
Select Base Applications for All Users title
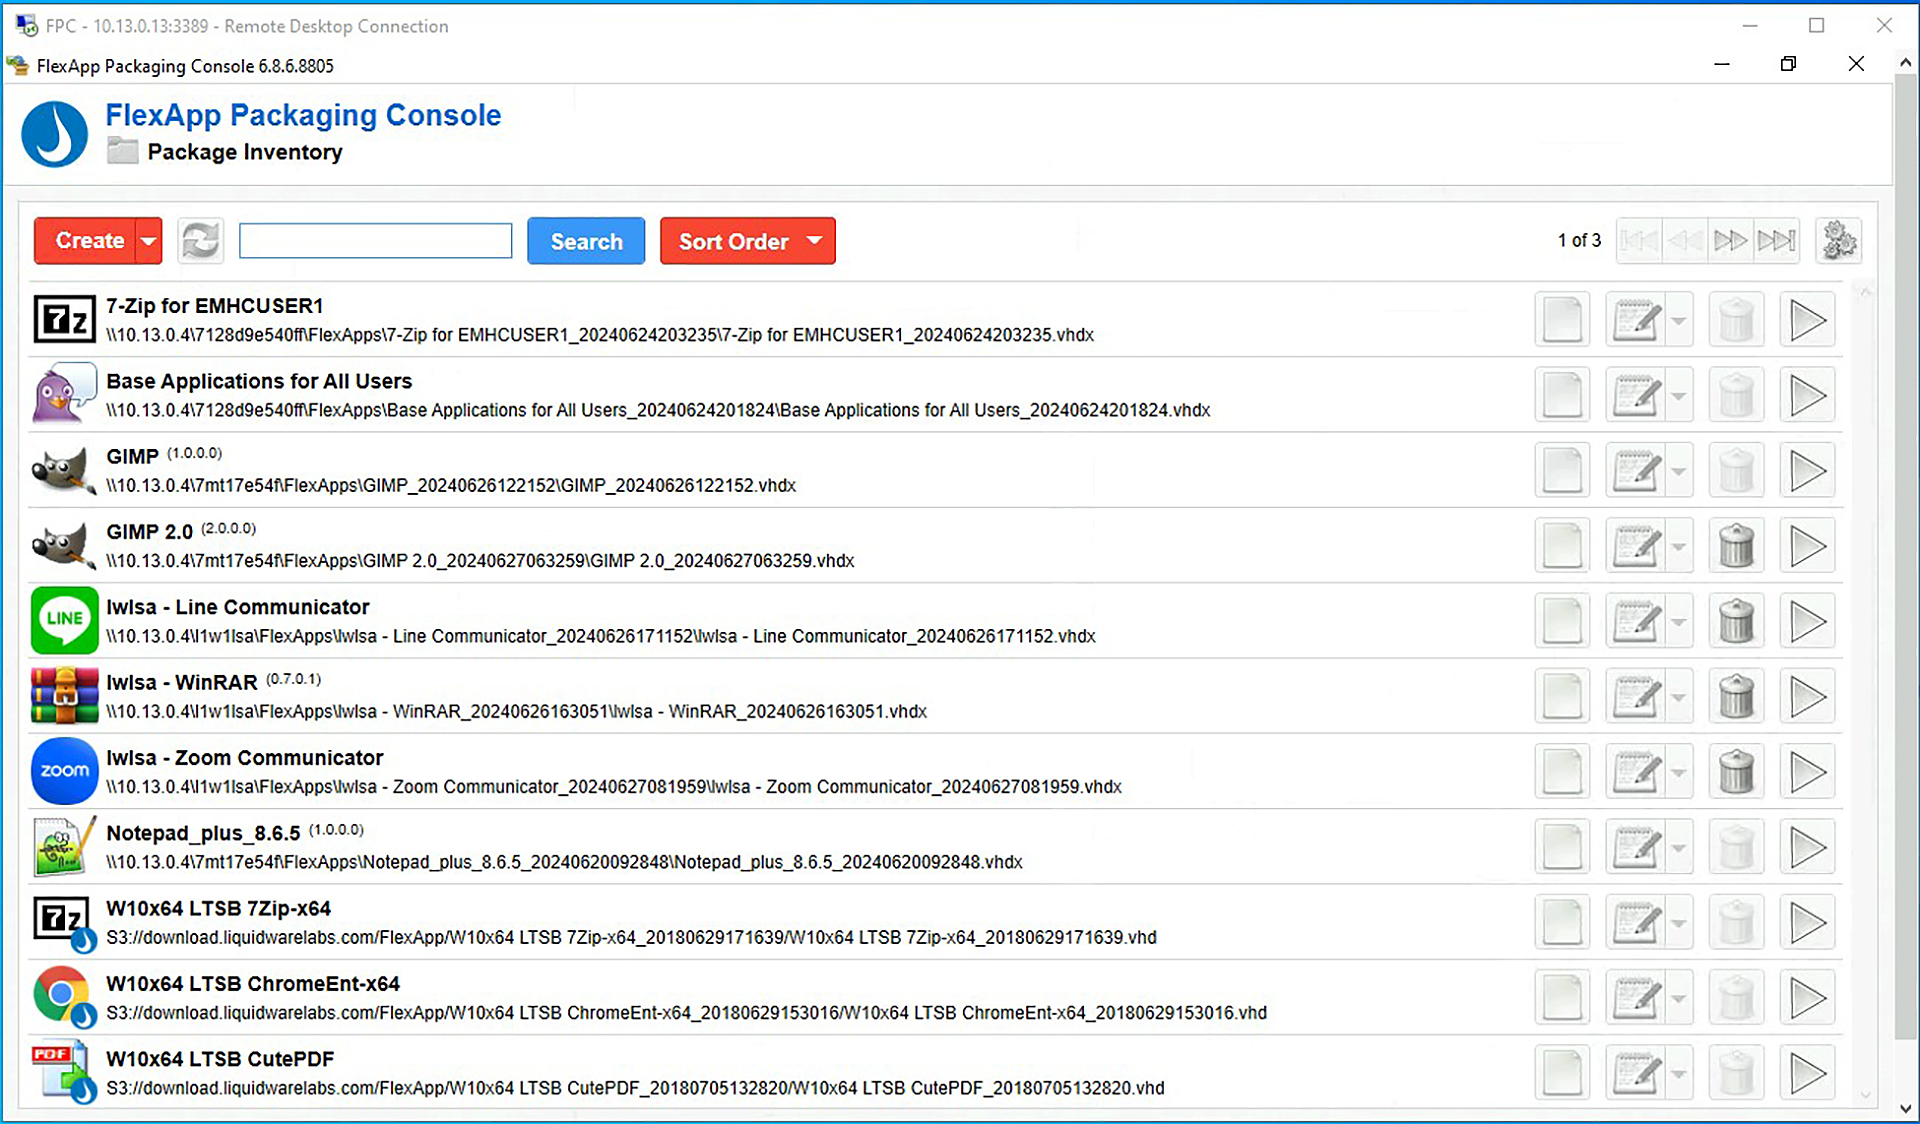(259, 381)
